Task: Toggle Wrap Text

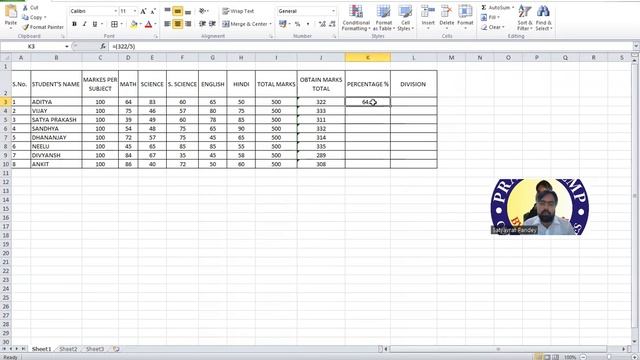Action: 238,11
